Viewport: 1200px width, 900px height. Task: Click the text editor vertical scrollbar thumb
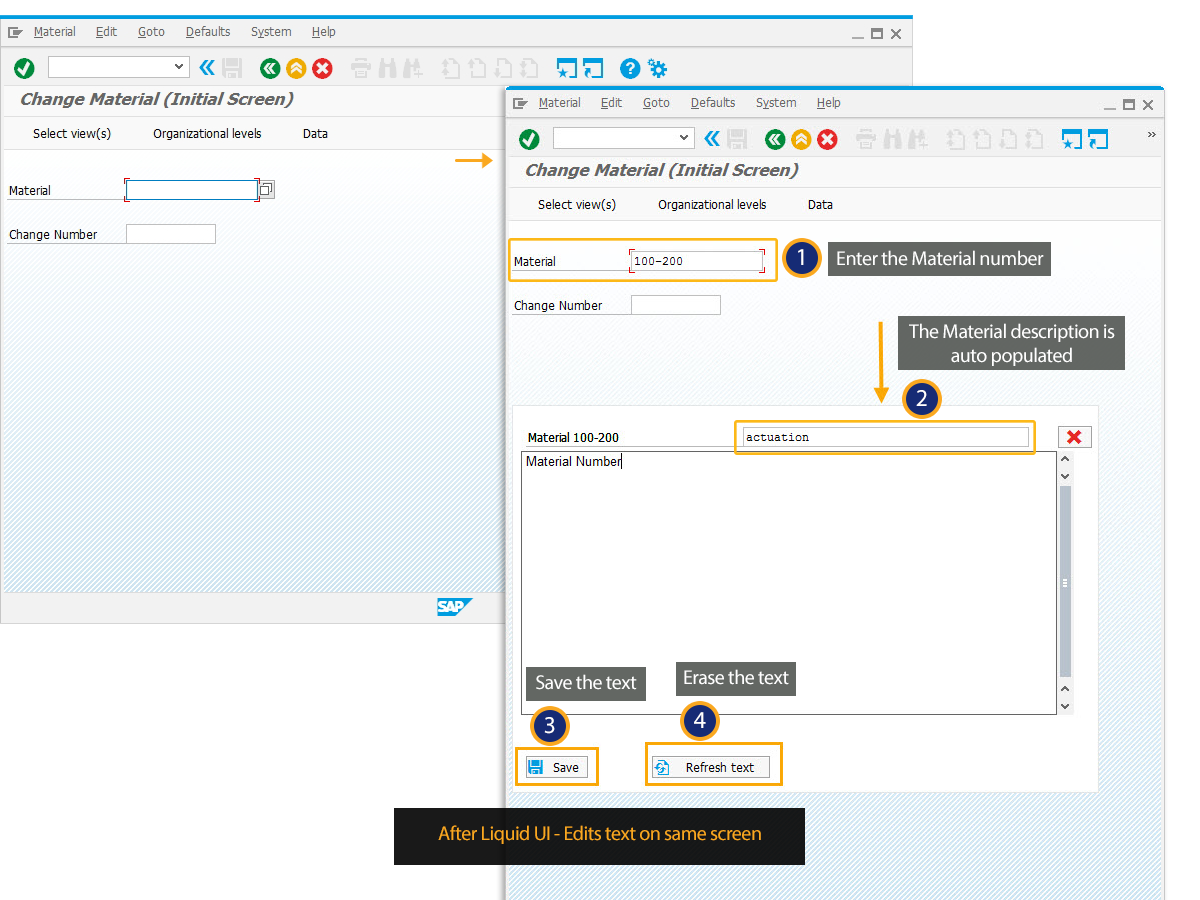1065,582
